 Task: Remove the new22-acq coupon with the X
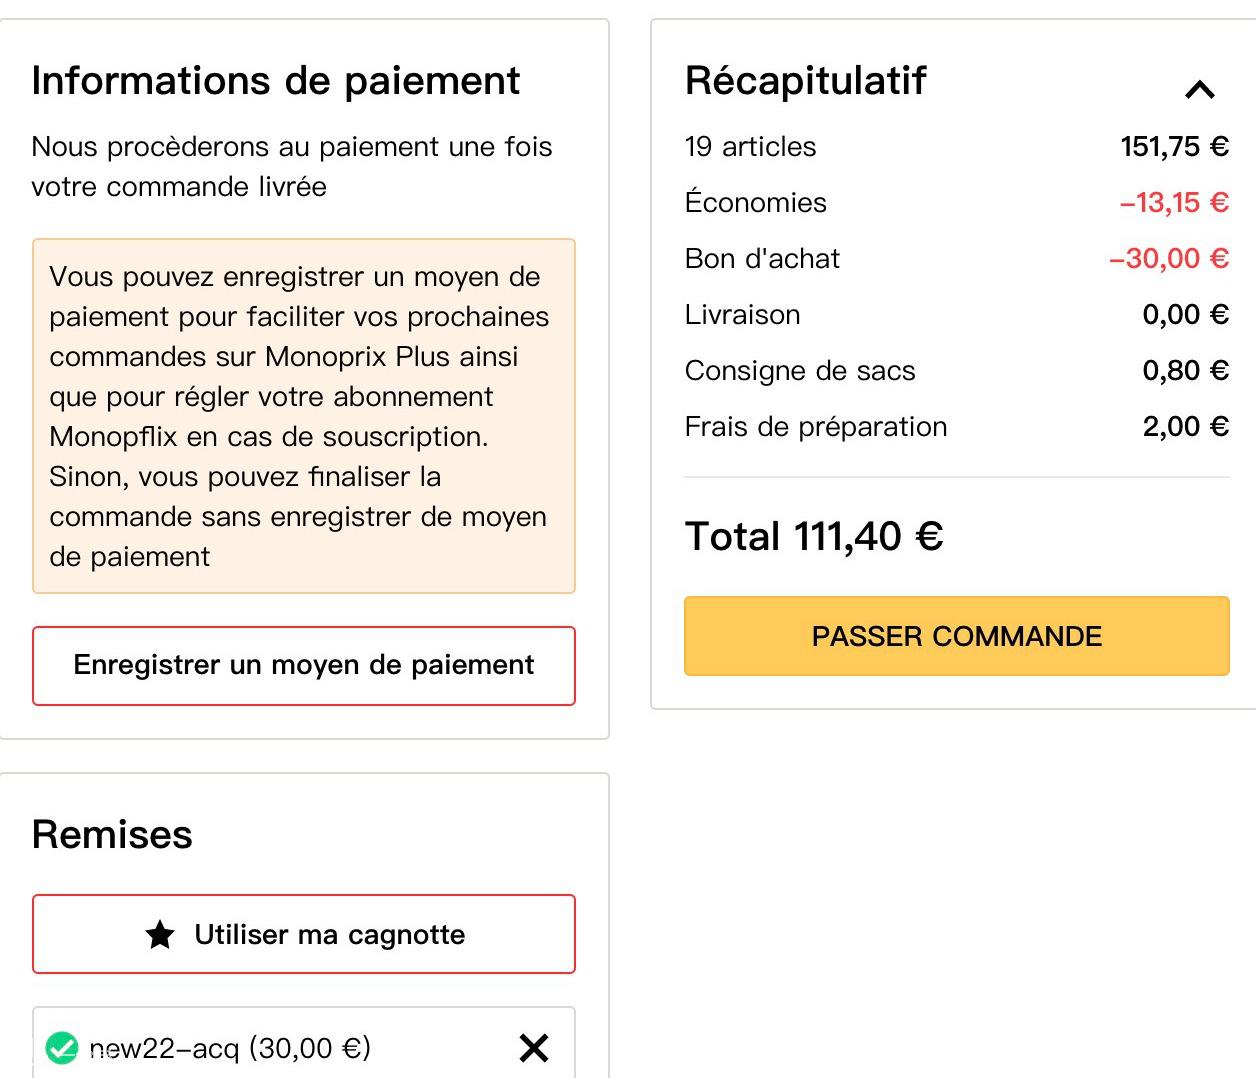[x=534, y=1048]
